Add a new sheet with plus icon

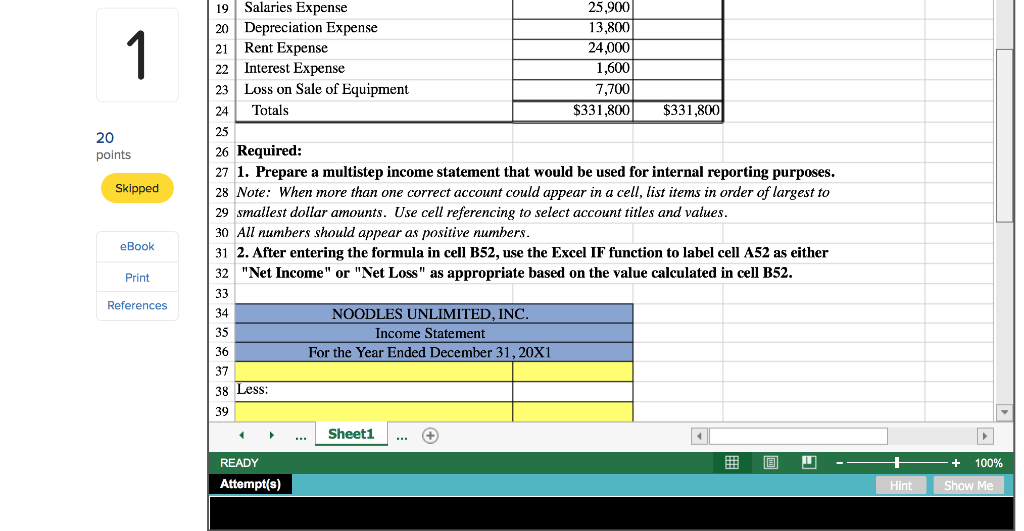point(430,436)
